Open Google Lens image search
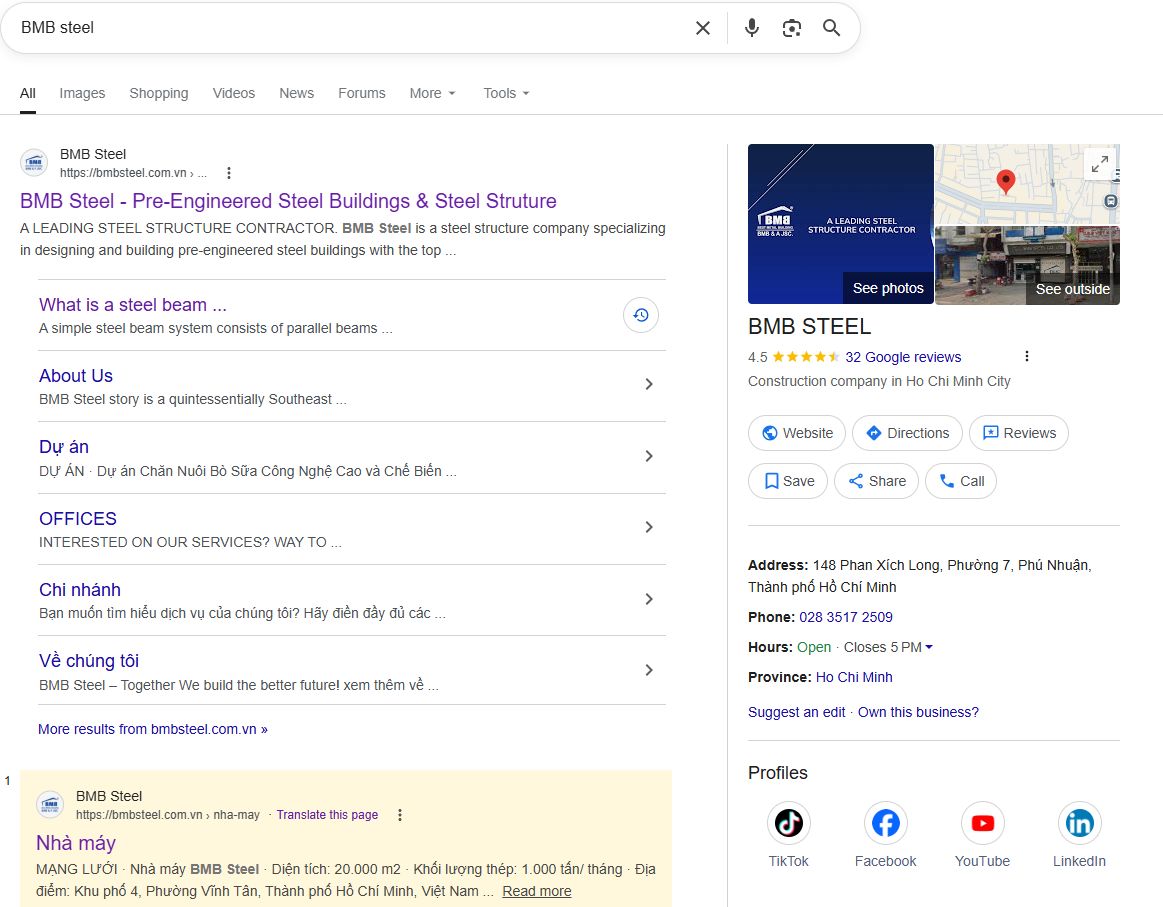Image resolution: width=1163 pixels, height=907 pixels. pos(791,28)
